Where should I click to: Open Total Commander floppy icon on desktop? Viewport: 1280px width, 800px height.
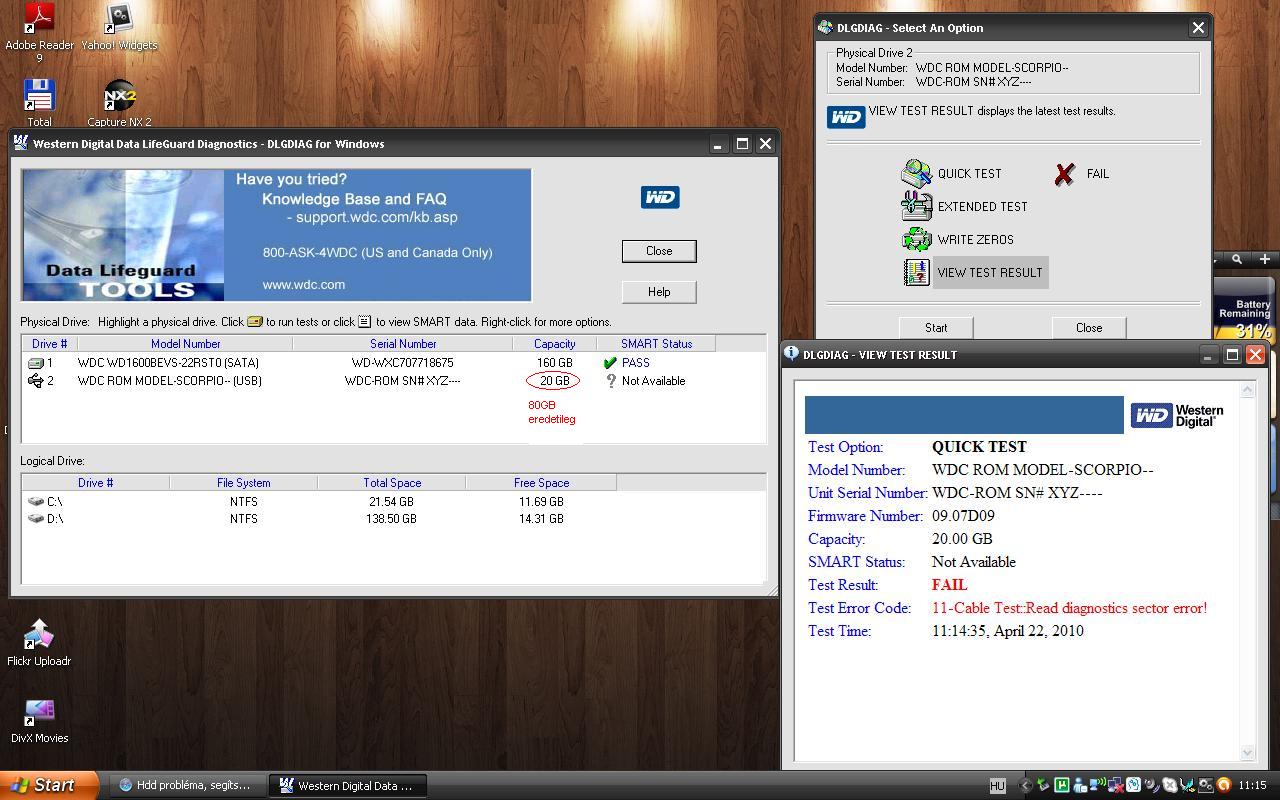pos(39,94)
